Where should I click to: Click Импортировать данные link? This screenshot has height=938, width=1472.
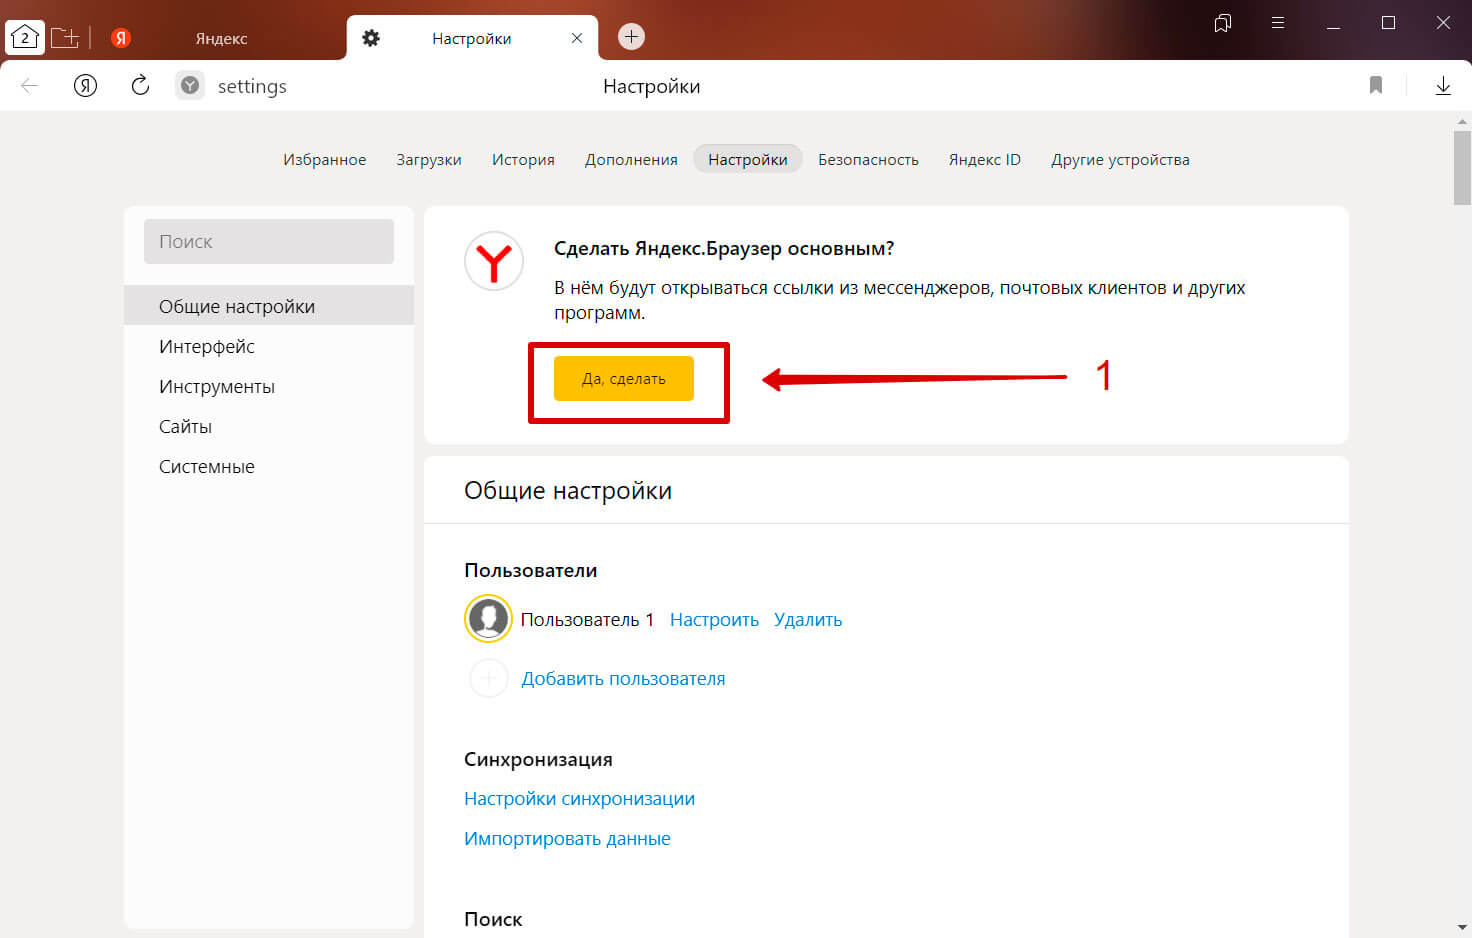point(567,838)
